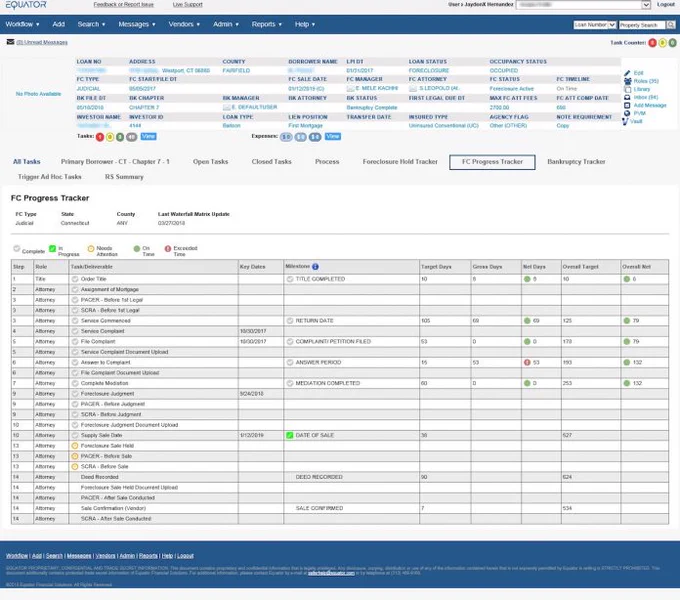
Task: Click the property search magnifier icon
Action: coord(670,25)
